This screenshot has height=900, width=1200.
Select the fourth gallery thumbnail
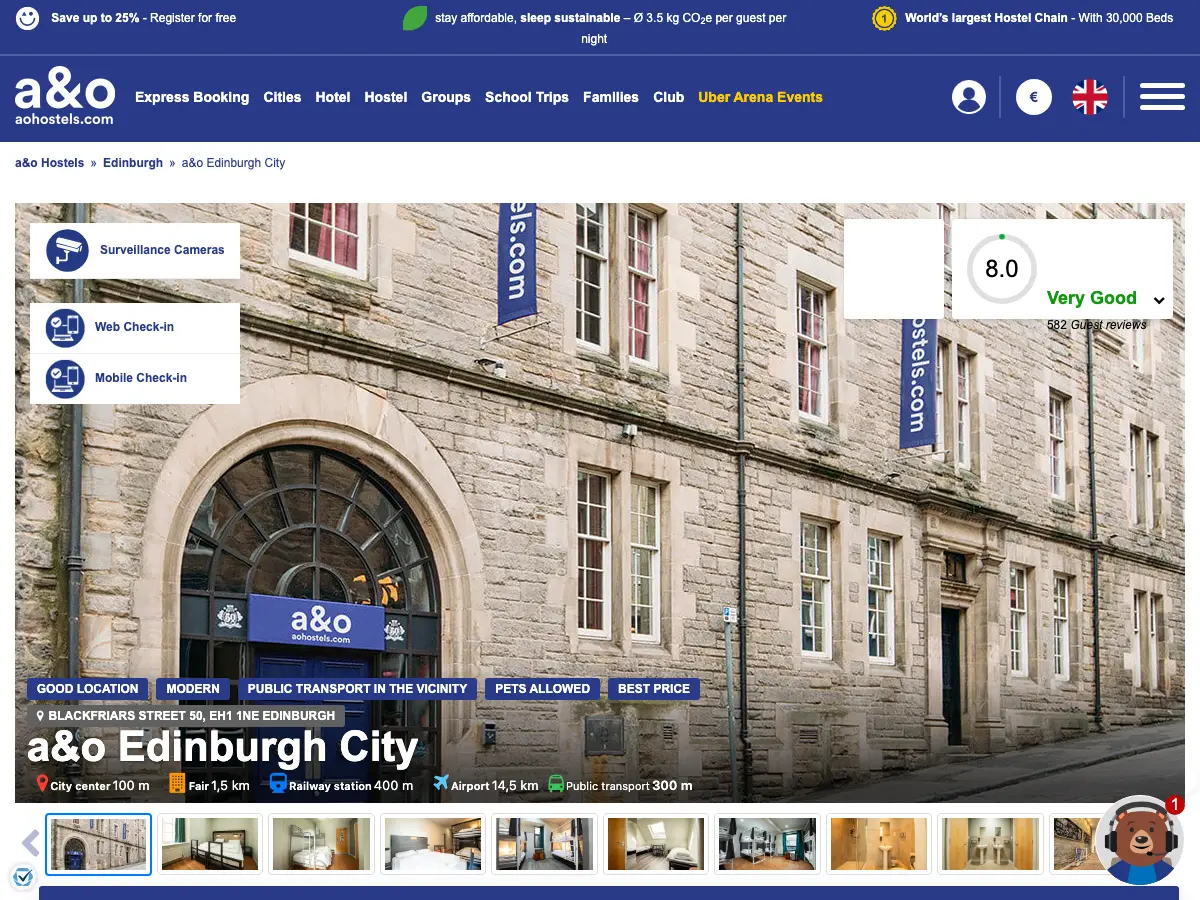tap(434, 844)
